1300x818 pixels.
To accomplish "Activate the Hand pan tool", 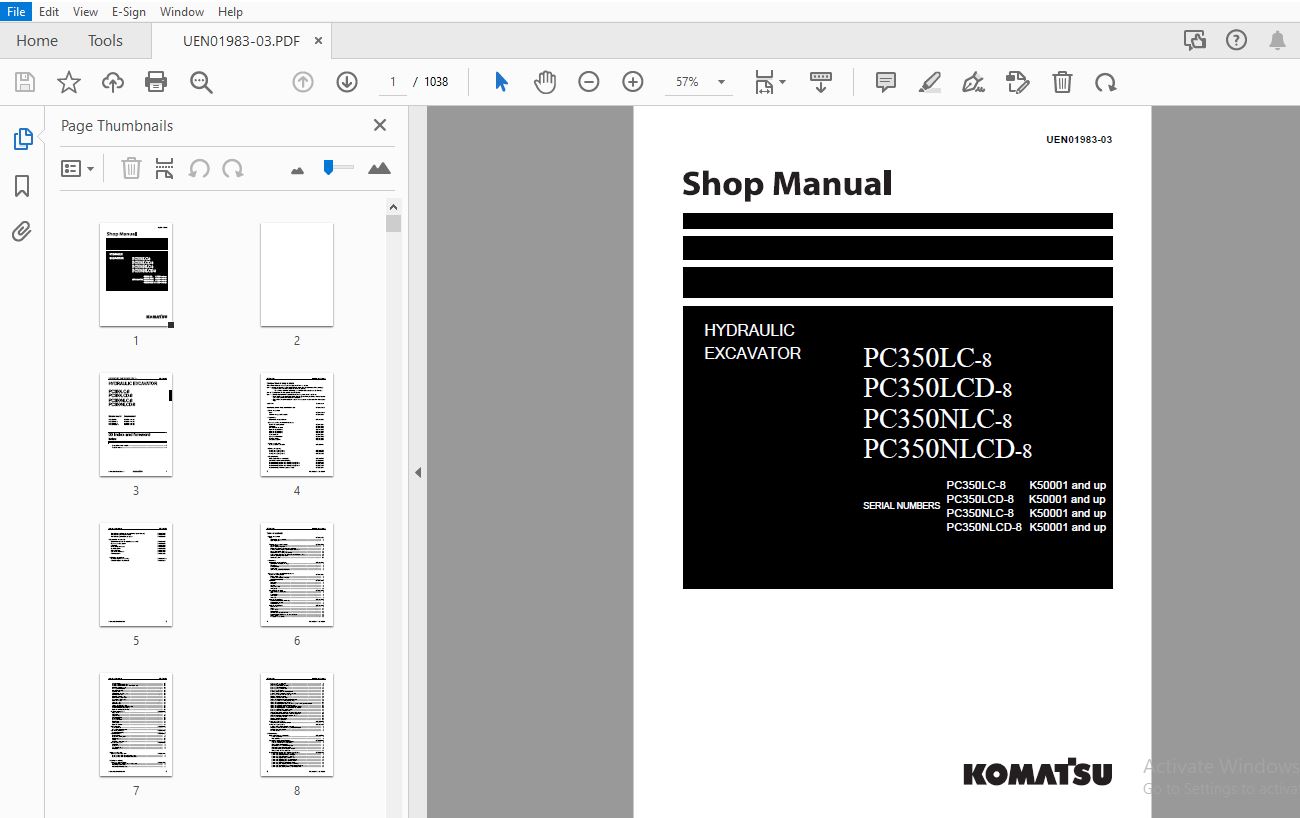I will point(545,82).
